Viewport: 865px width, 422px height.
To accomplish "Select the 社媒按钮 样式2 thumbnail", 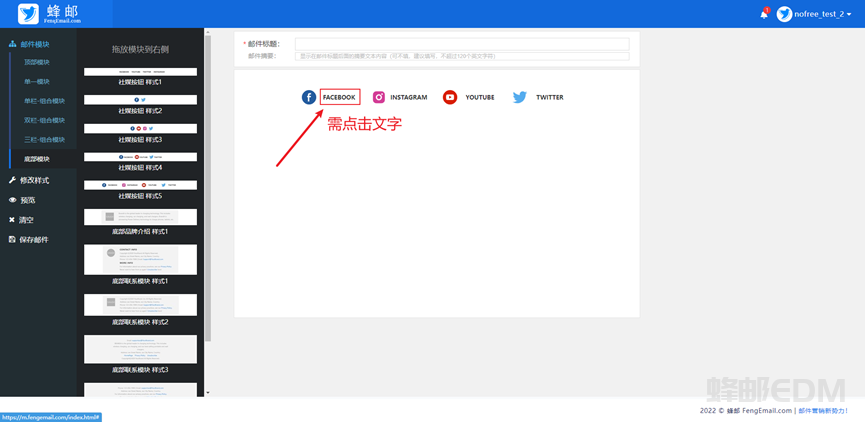I will click(140, 100).
